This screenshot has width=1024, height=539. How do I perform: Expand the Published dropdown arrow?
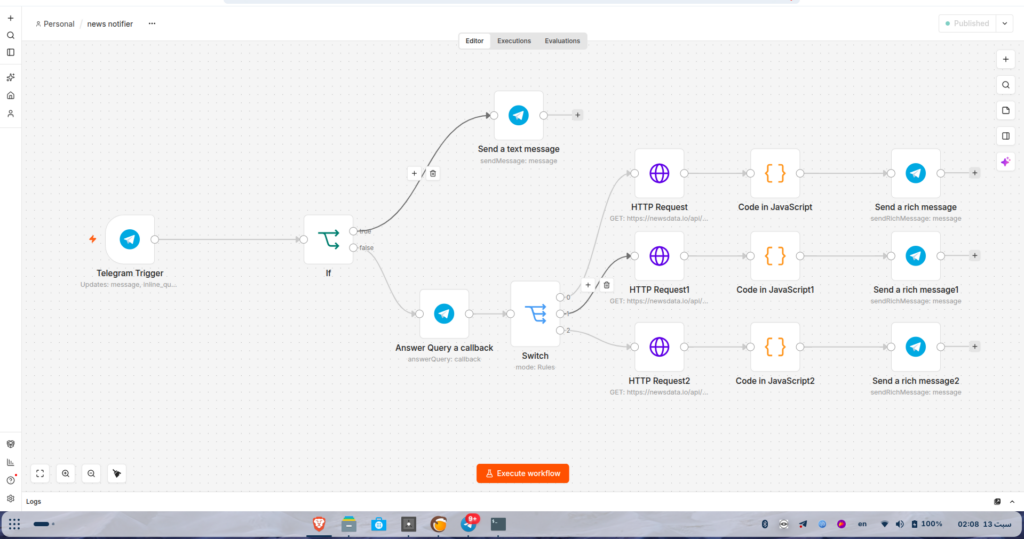1005,24
